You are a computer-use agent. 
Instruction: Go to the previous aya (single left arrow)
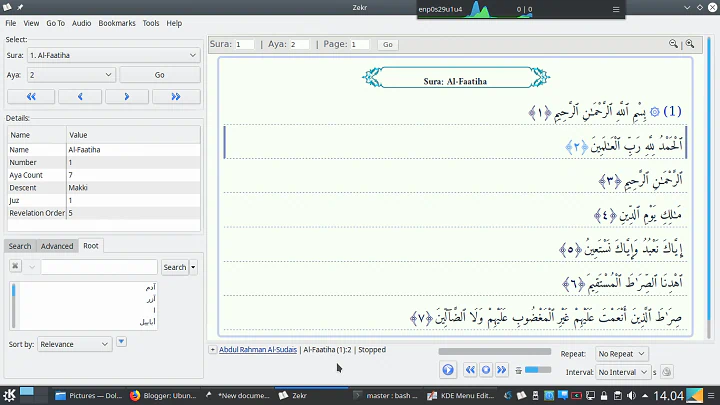tap(80, 96)
